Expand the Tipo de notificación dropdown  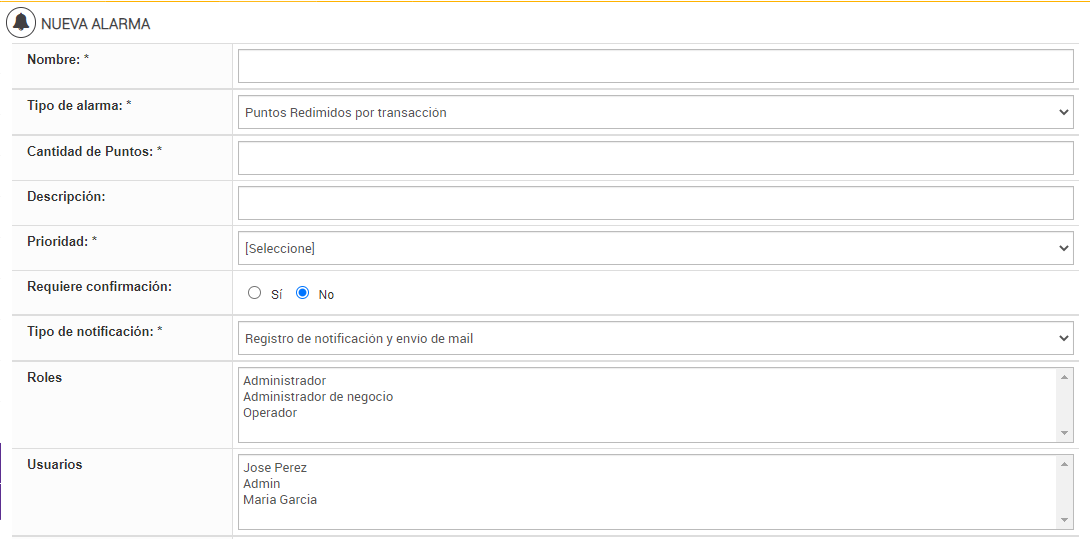click(655, 339)
